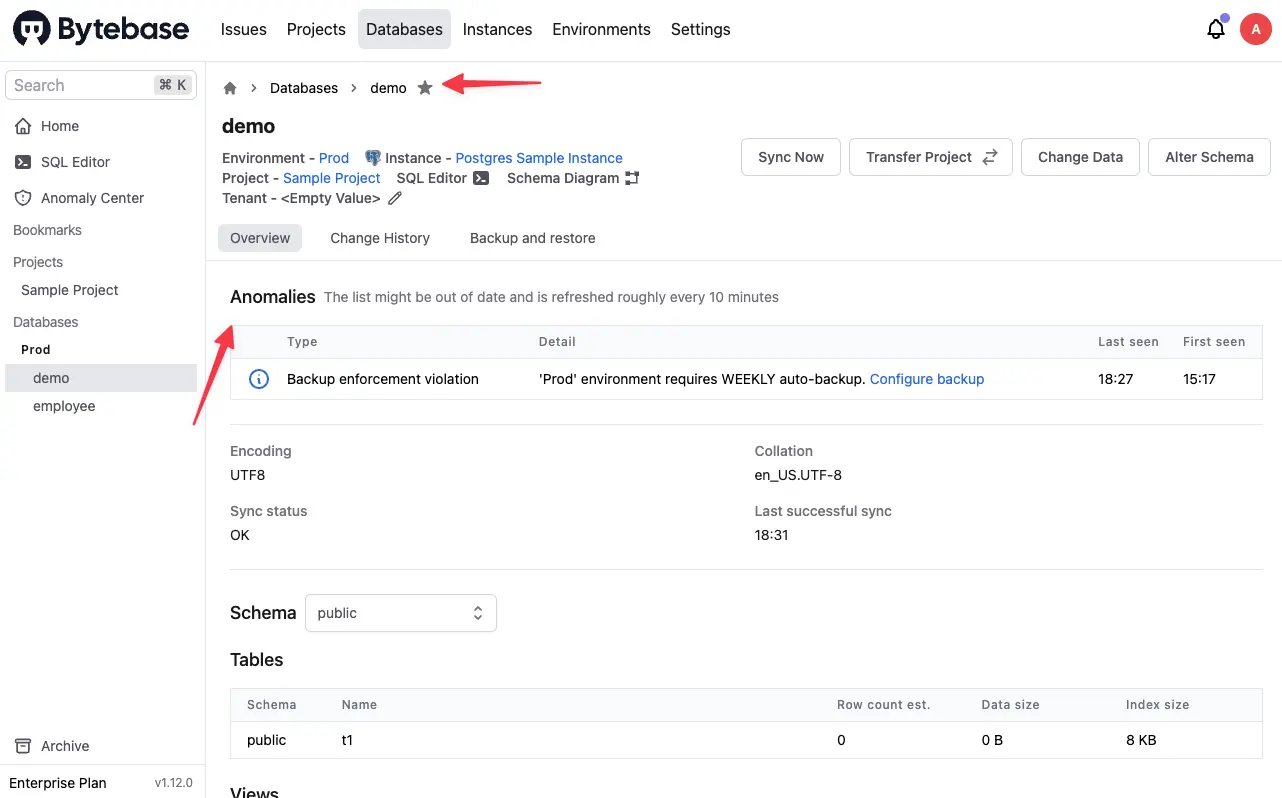1282x798 pixels.
Task: Click the Alter Schema button
Action: point(1209,157)
